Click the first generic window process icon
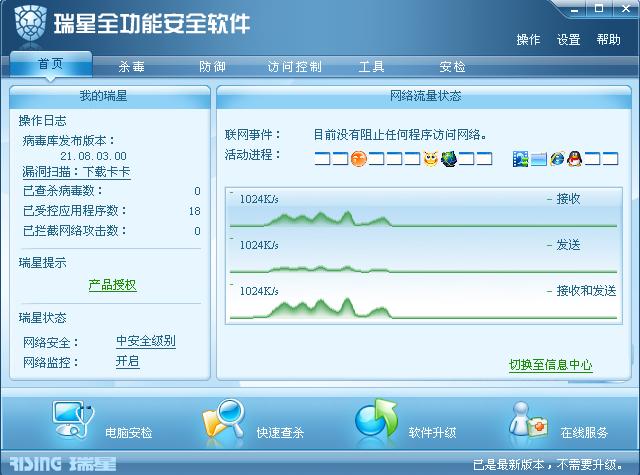Screen dimensions: 640x475 tap(322, 159)
